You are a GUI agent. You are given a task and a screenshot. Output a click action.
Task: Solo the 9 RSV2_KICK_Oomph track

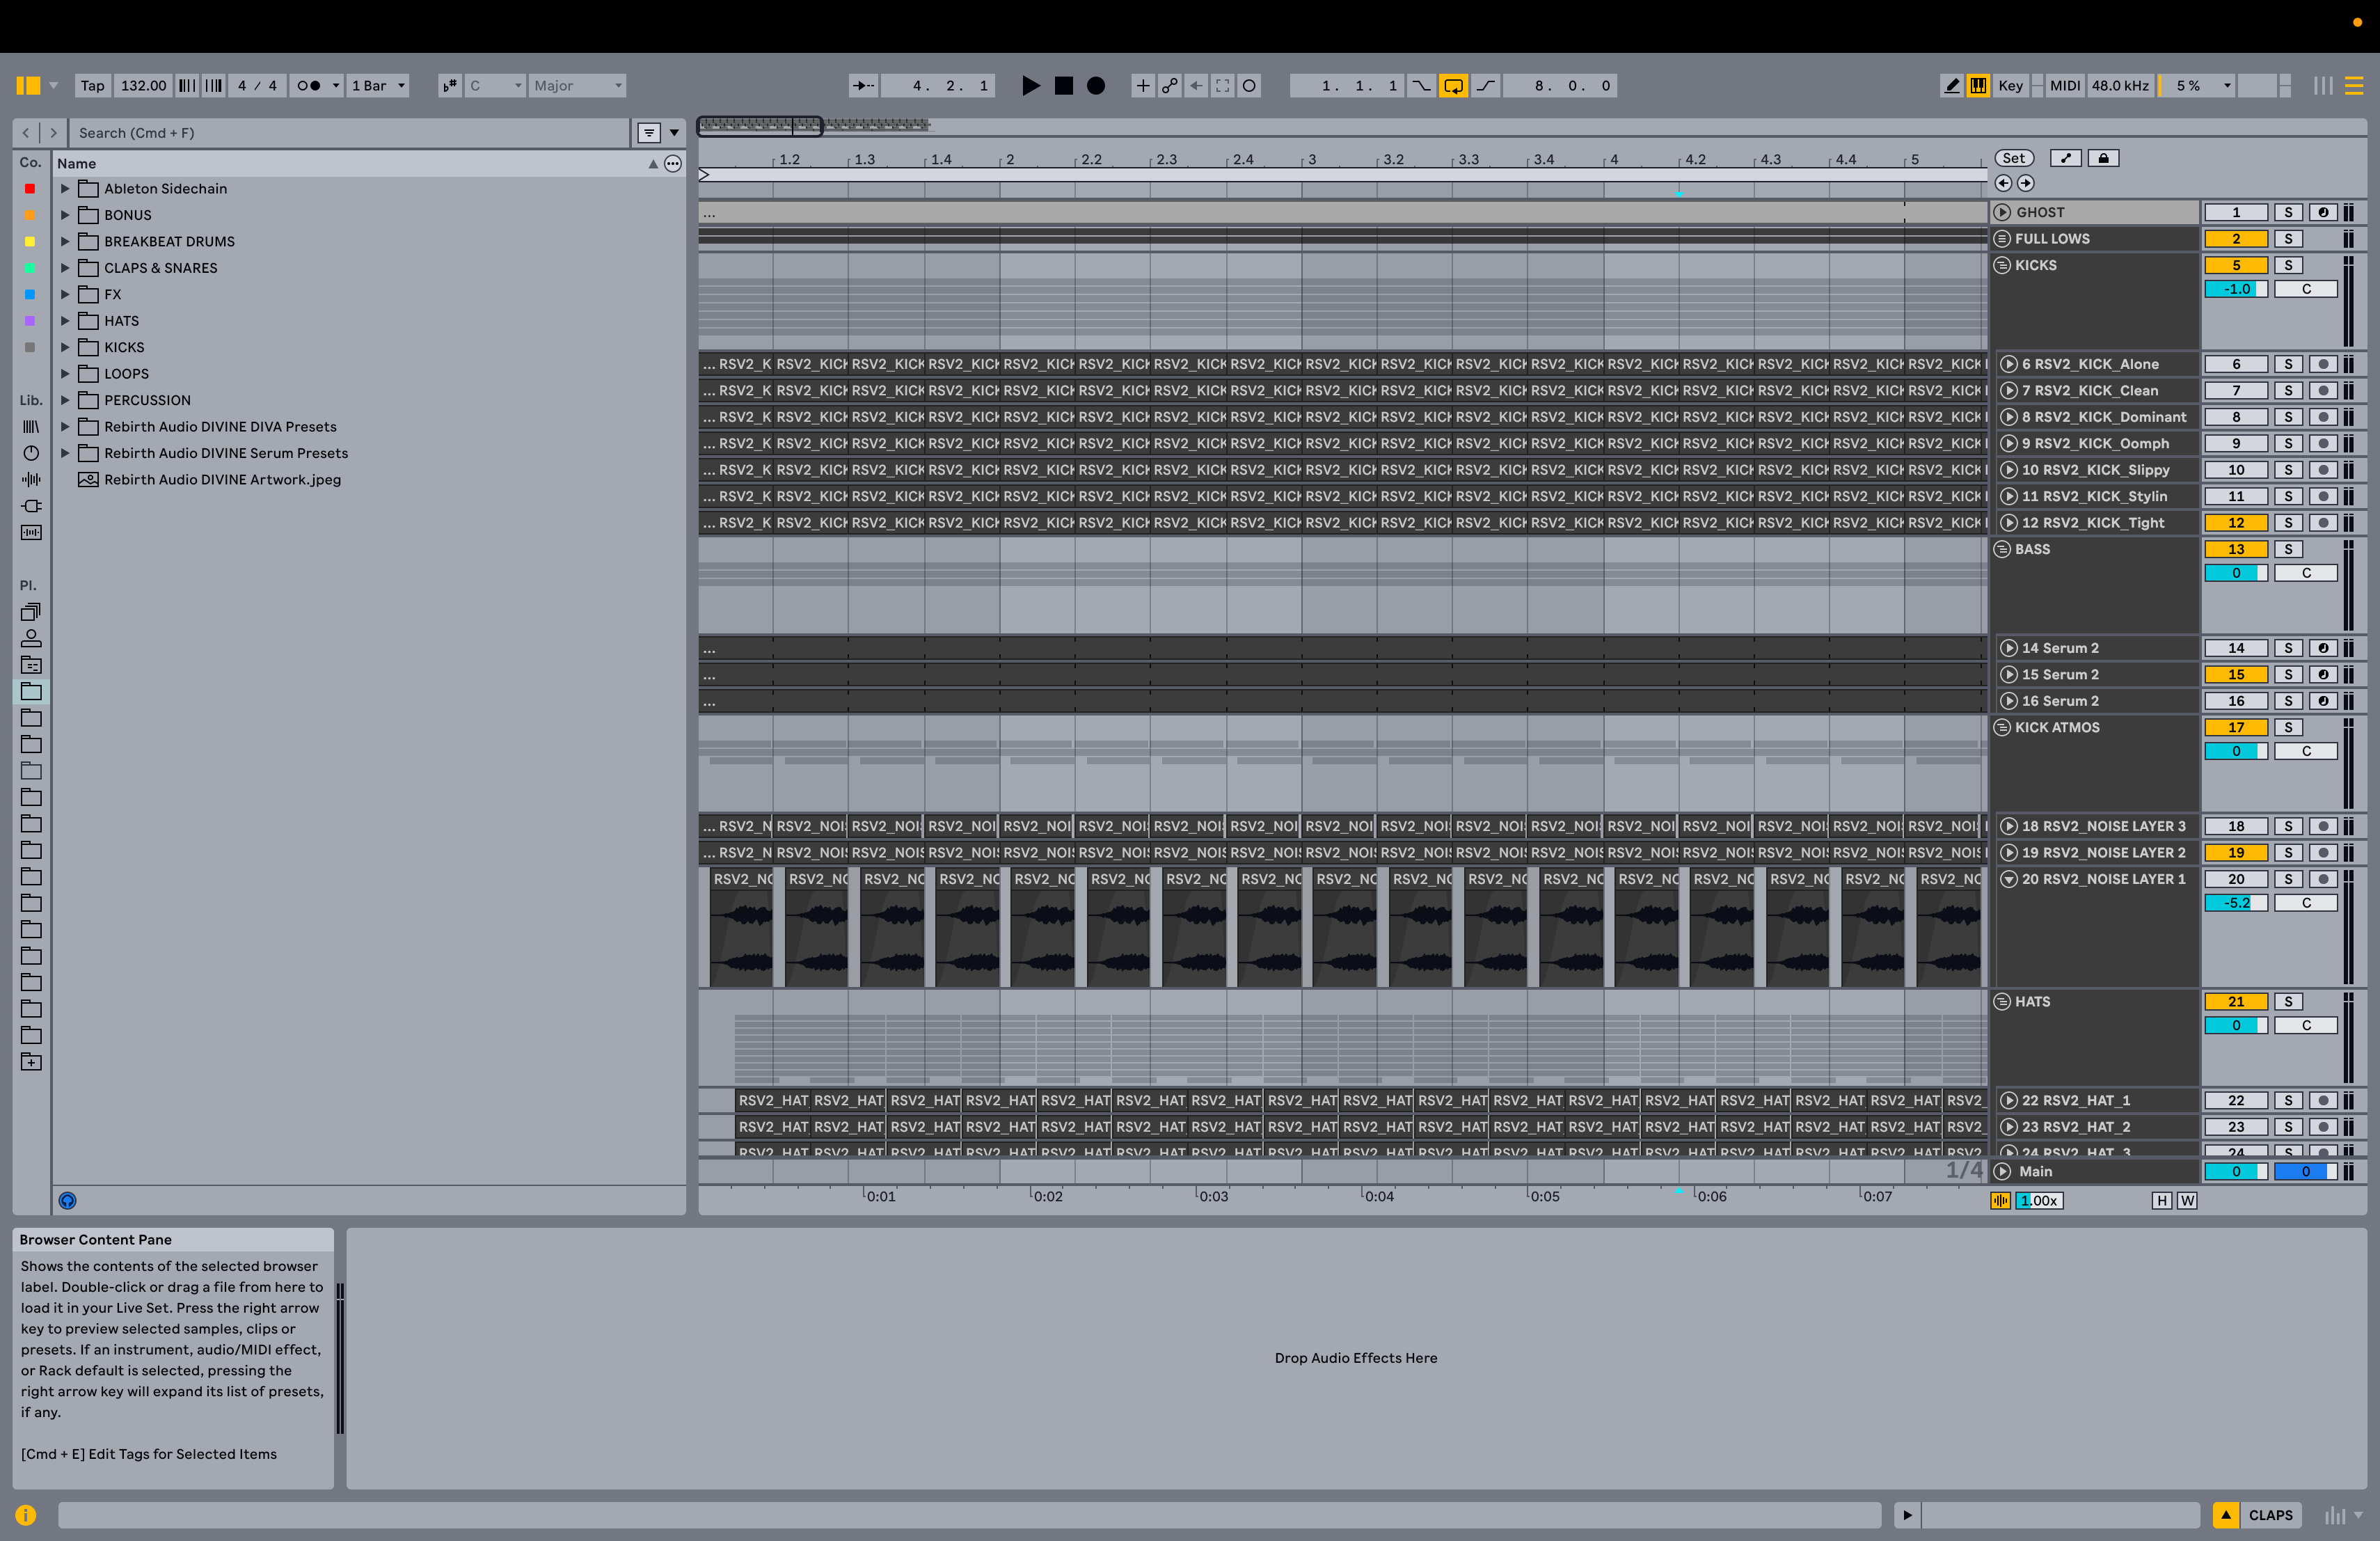point(2288,443)
